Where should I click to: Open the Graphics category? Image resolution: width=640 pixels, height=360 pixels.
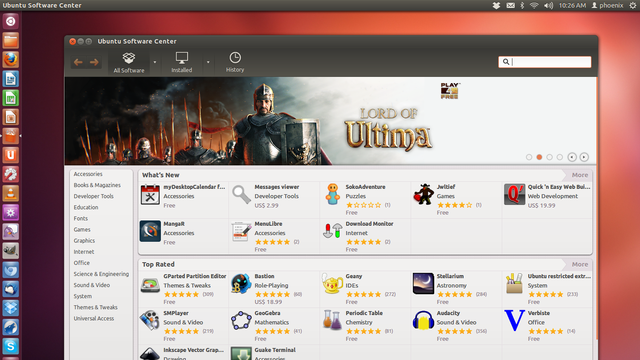(84, 241)
